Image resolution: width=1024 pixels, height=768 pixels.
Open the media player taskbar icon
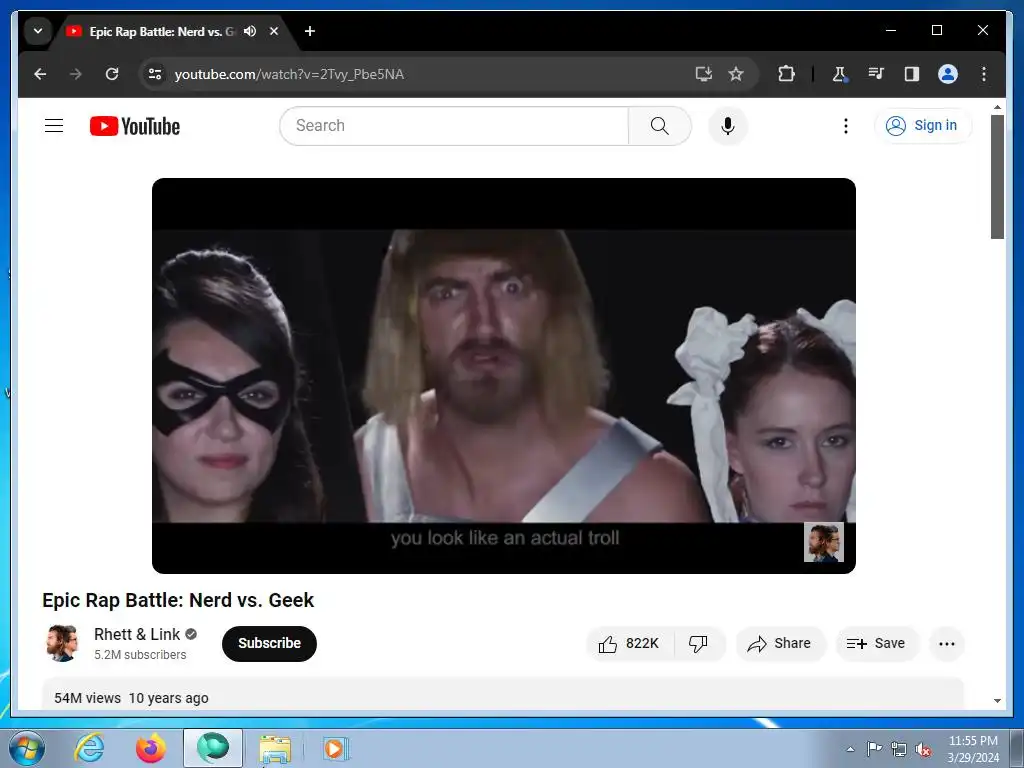point(336,748)
